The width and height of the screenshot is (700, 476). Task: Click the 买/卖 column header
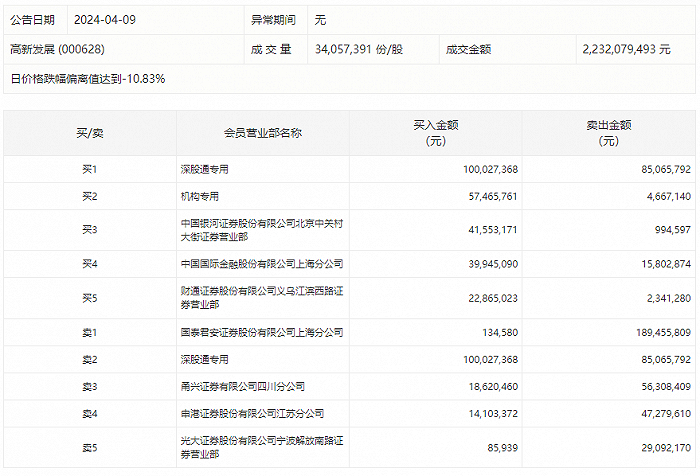[x=90, y=133]
